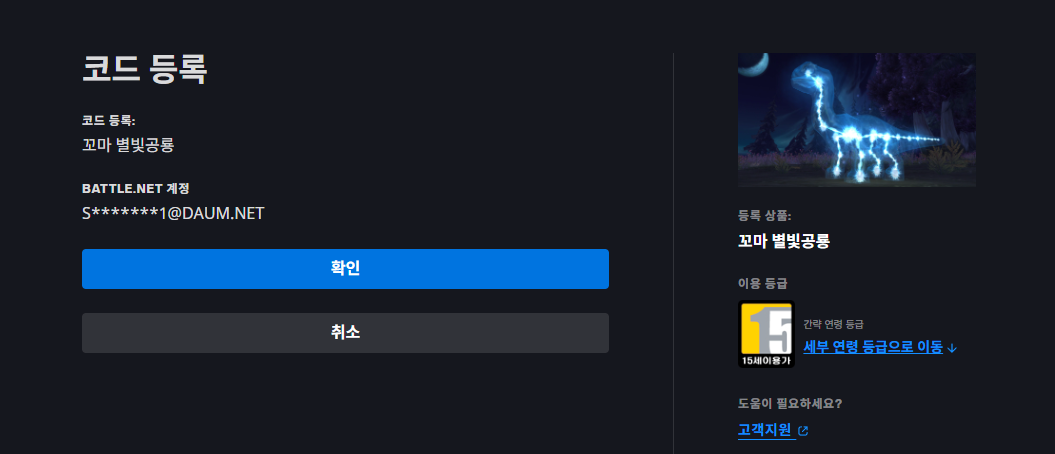Click the crescent moon in the product image
Image resolution: width=1055 pixels, height=454 pixels.
[757, 64]
